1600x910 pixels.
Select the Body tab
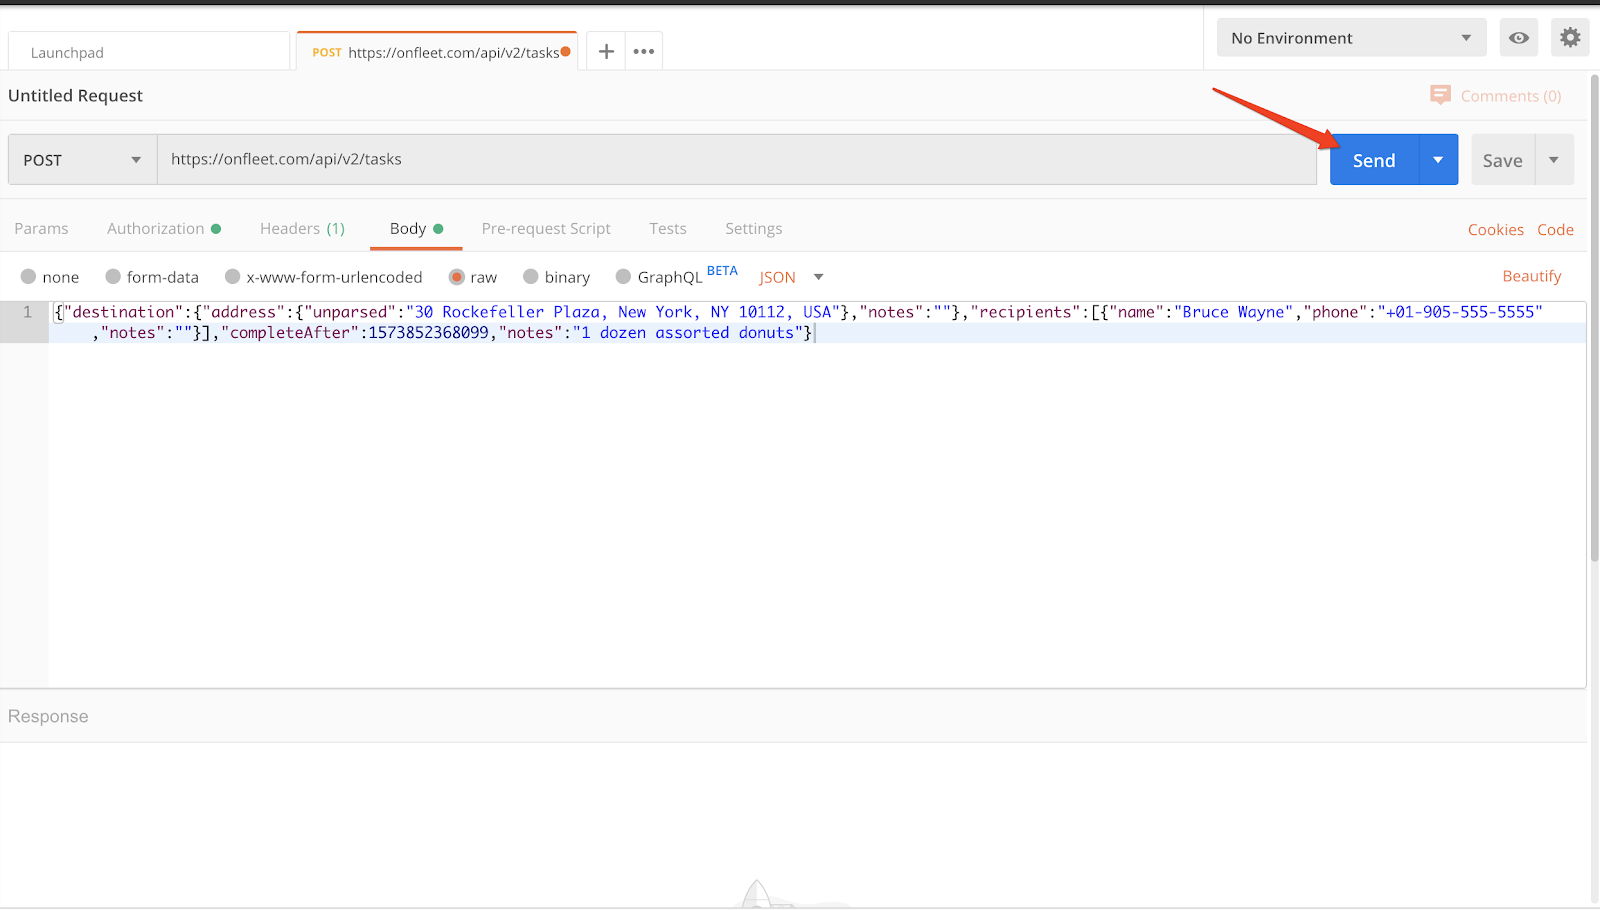coord(416,229)
